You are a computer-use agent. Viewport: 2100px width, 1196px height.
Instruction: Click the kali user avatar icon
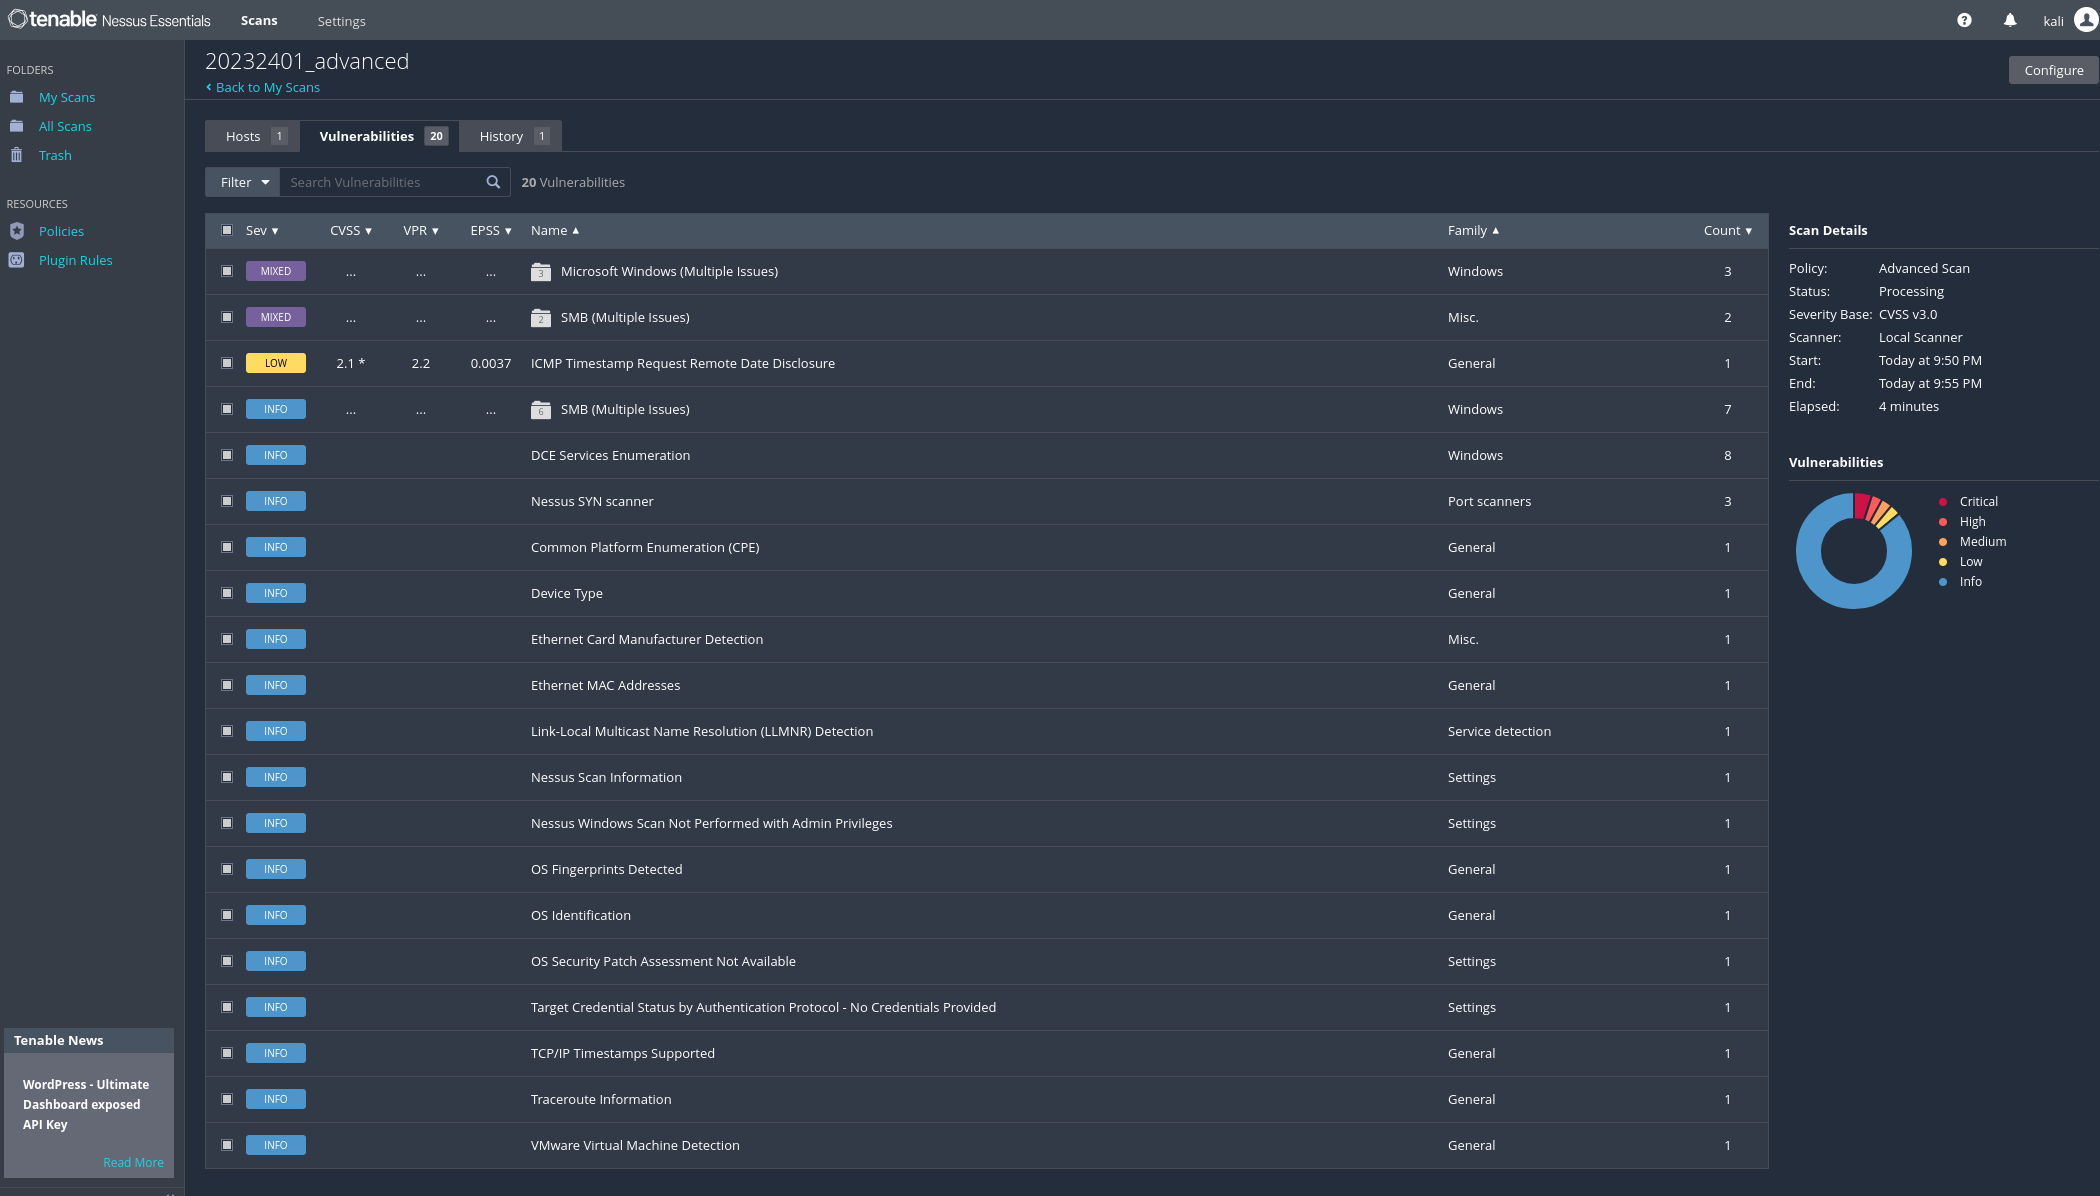(x=2086, y=20)
